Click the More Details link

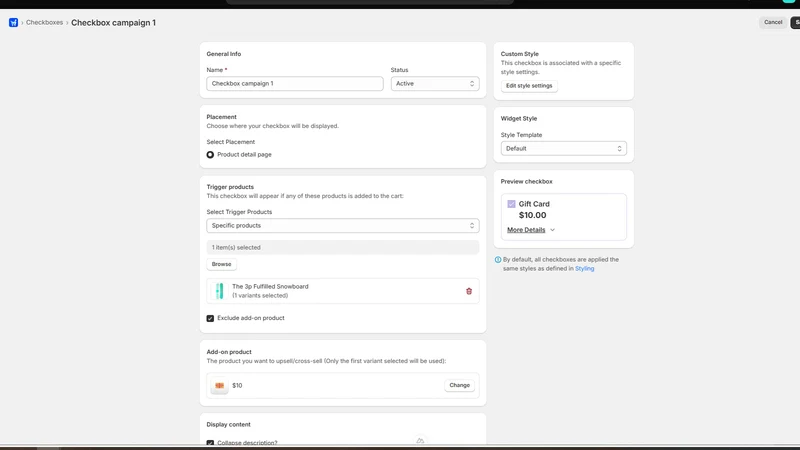(526, 230)
